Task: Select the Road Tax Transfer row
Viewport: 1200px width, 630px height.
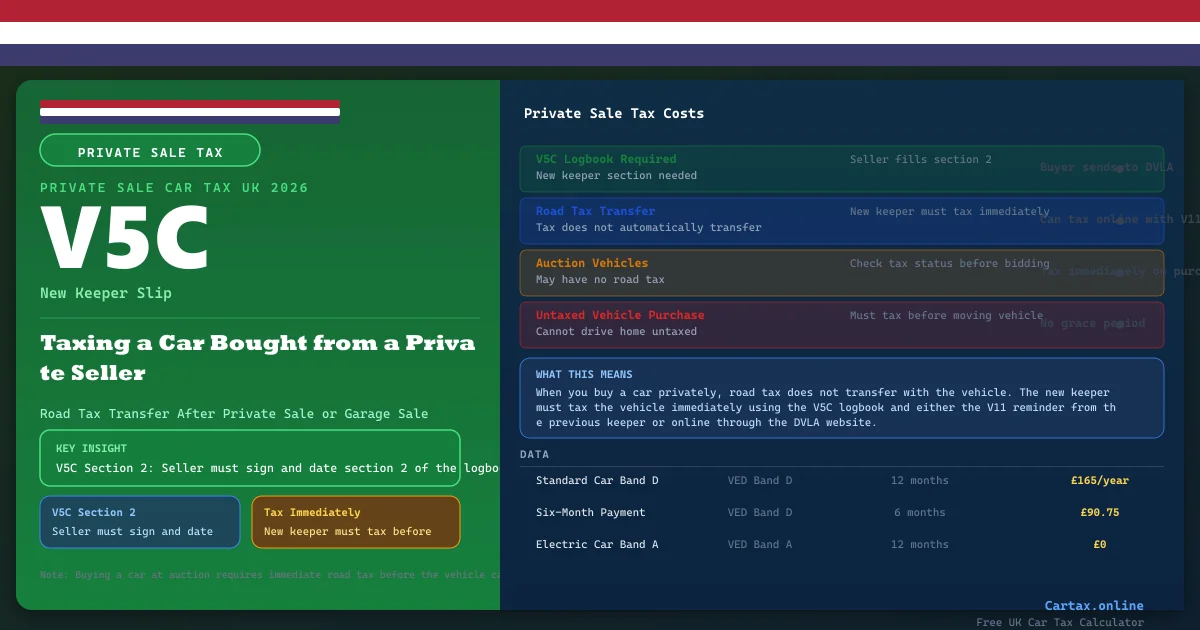Action: (x=840, y=220)
